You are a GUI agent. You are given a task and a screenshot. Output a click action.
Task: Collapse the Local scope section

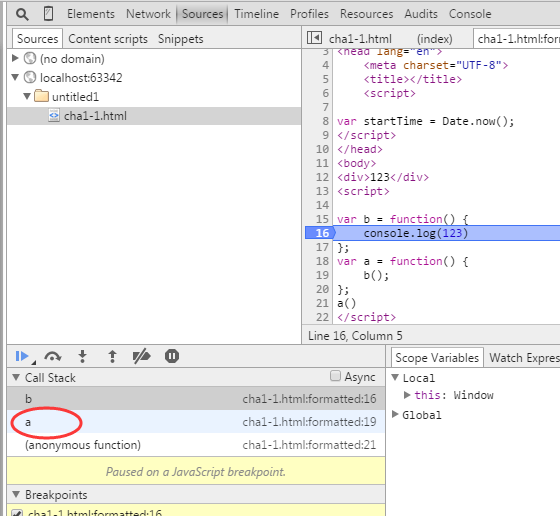tap(395, 377)
